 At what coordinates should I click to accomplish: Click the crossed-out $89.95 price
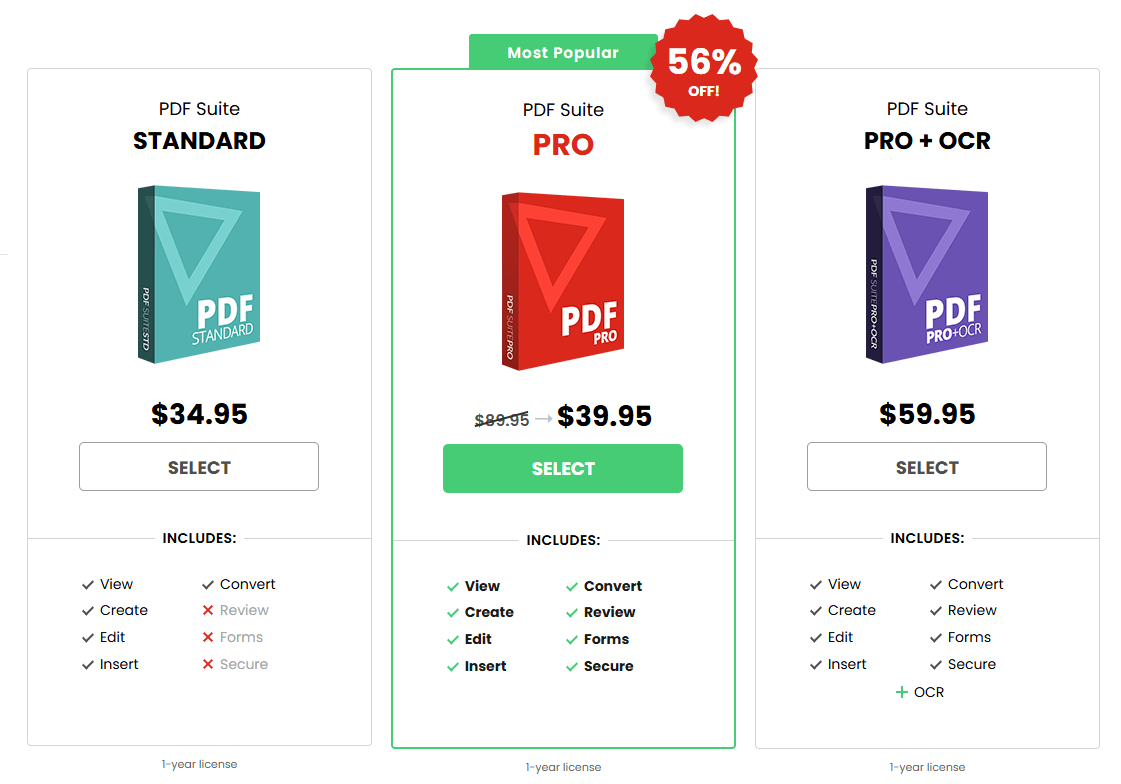tap(502, 420)
